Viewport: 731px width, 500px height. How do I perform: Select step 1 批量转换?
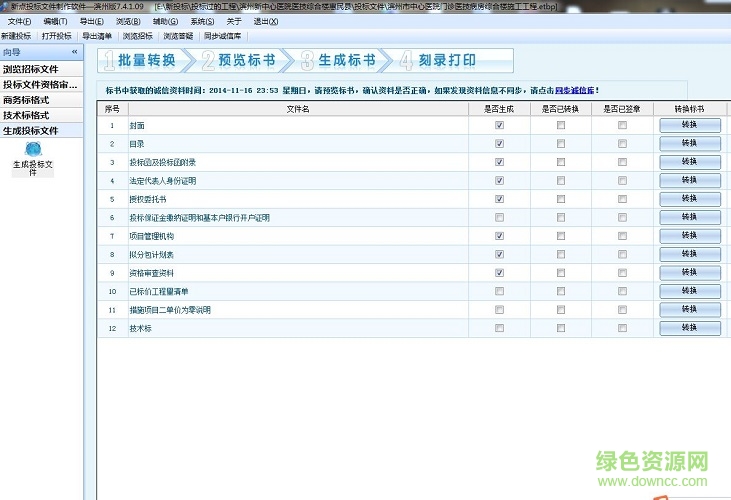point(142,60)
